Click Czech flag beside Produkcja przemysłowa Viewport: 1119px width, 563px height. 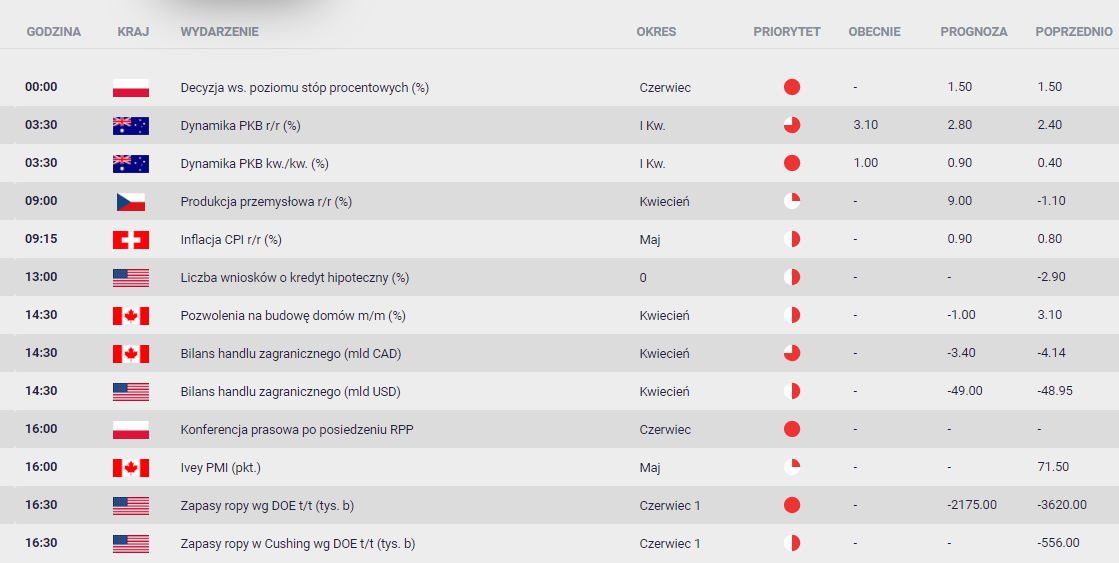(x=131, y=202)
